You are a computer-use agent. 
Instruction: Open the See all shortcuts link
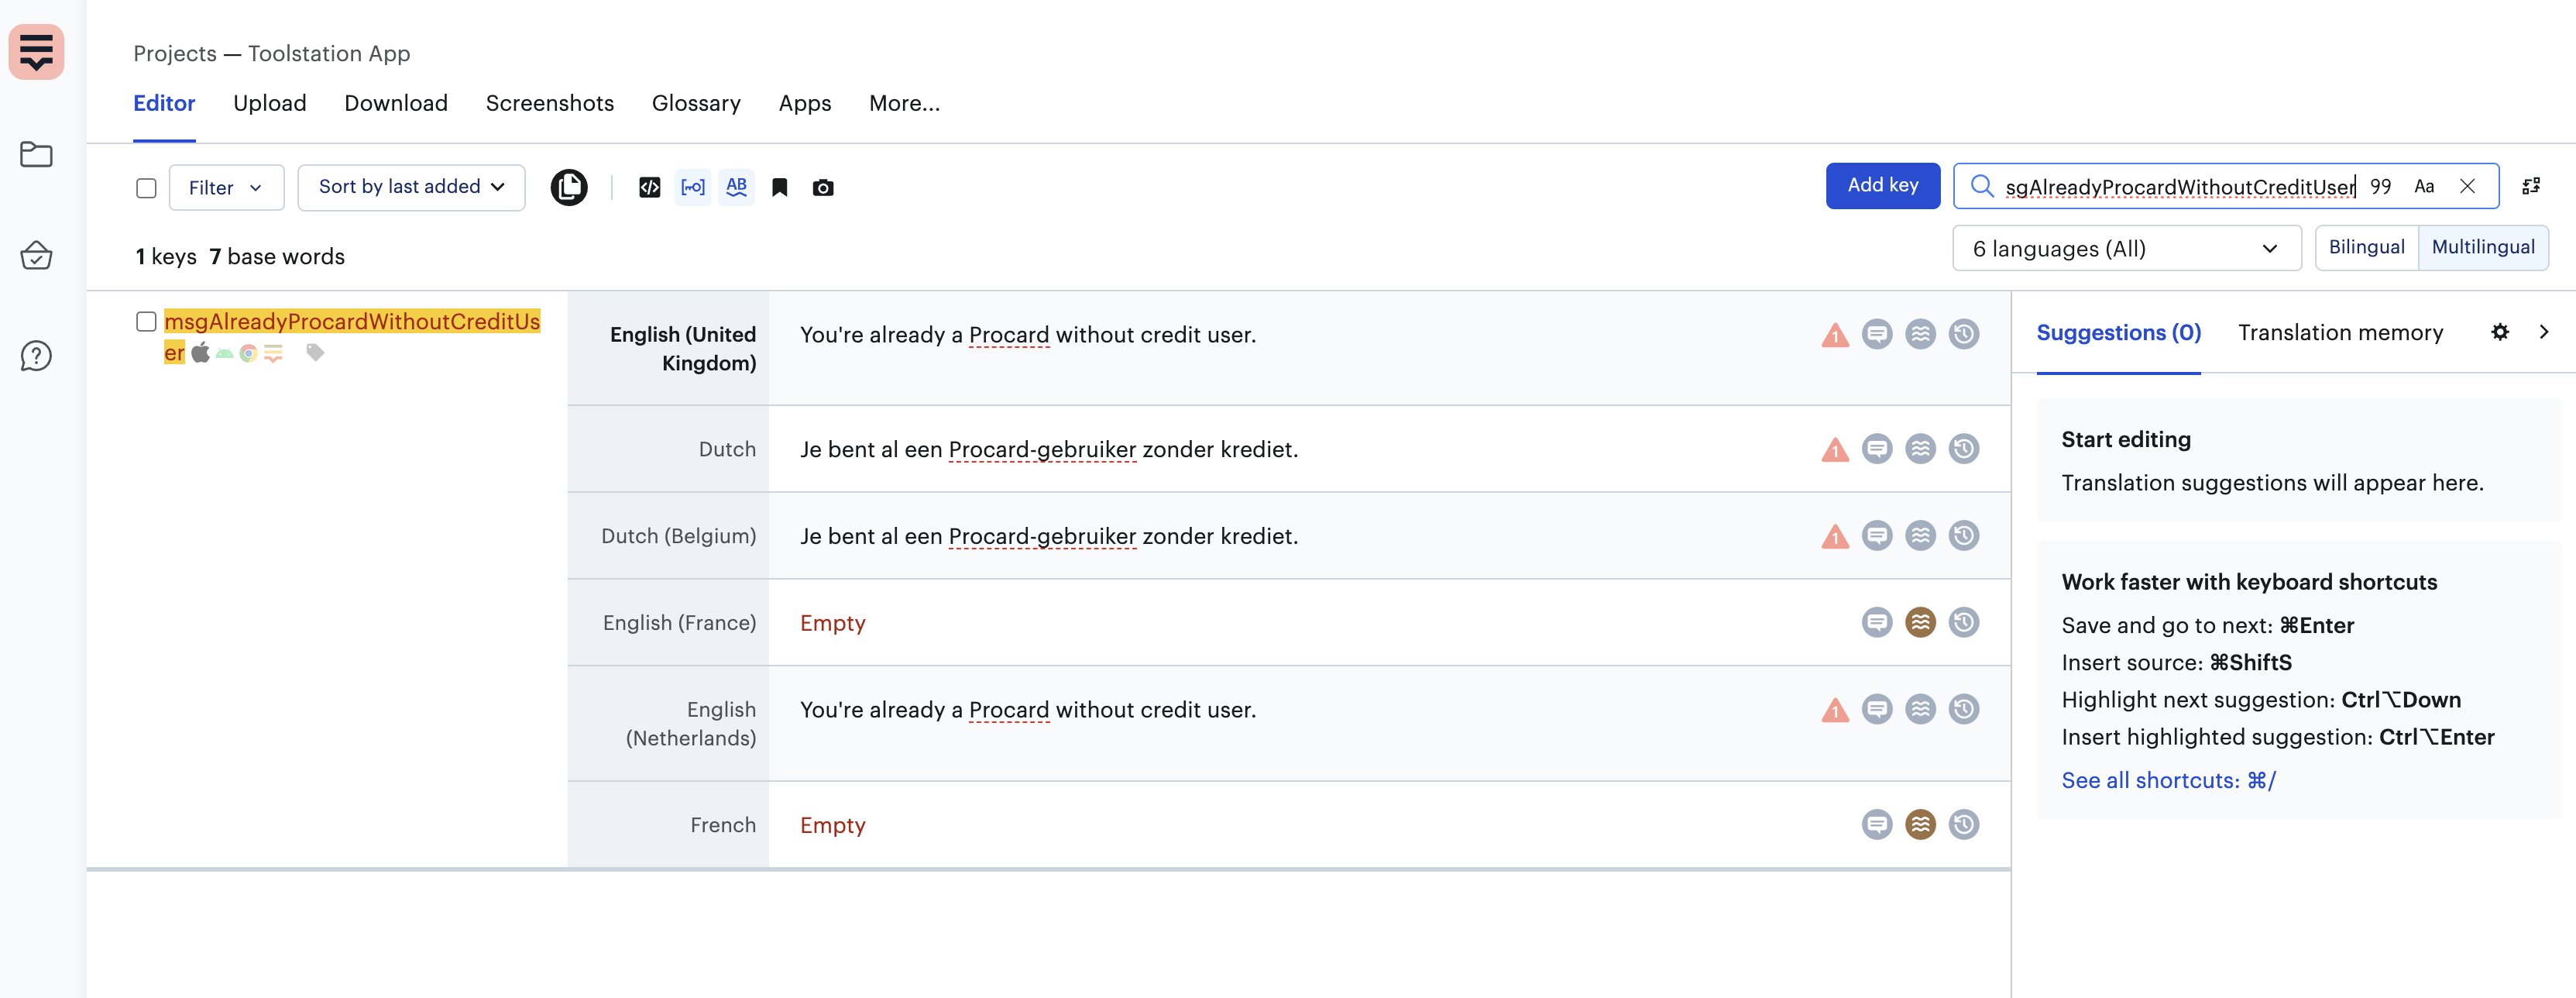coord(2167,780)
